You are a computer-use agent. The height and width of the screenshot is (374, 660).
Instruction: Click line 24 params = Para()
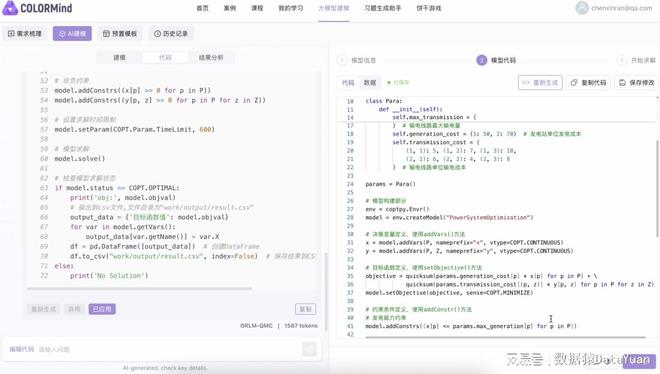coord(390,184)
